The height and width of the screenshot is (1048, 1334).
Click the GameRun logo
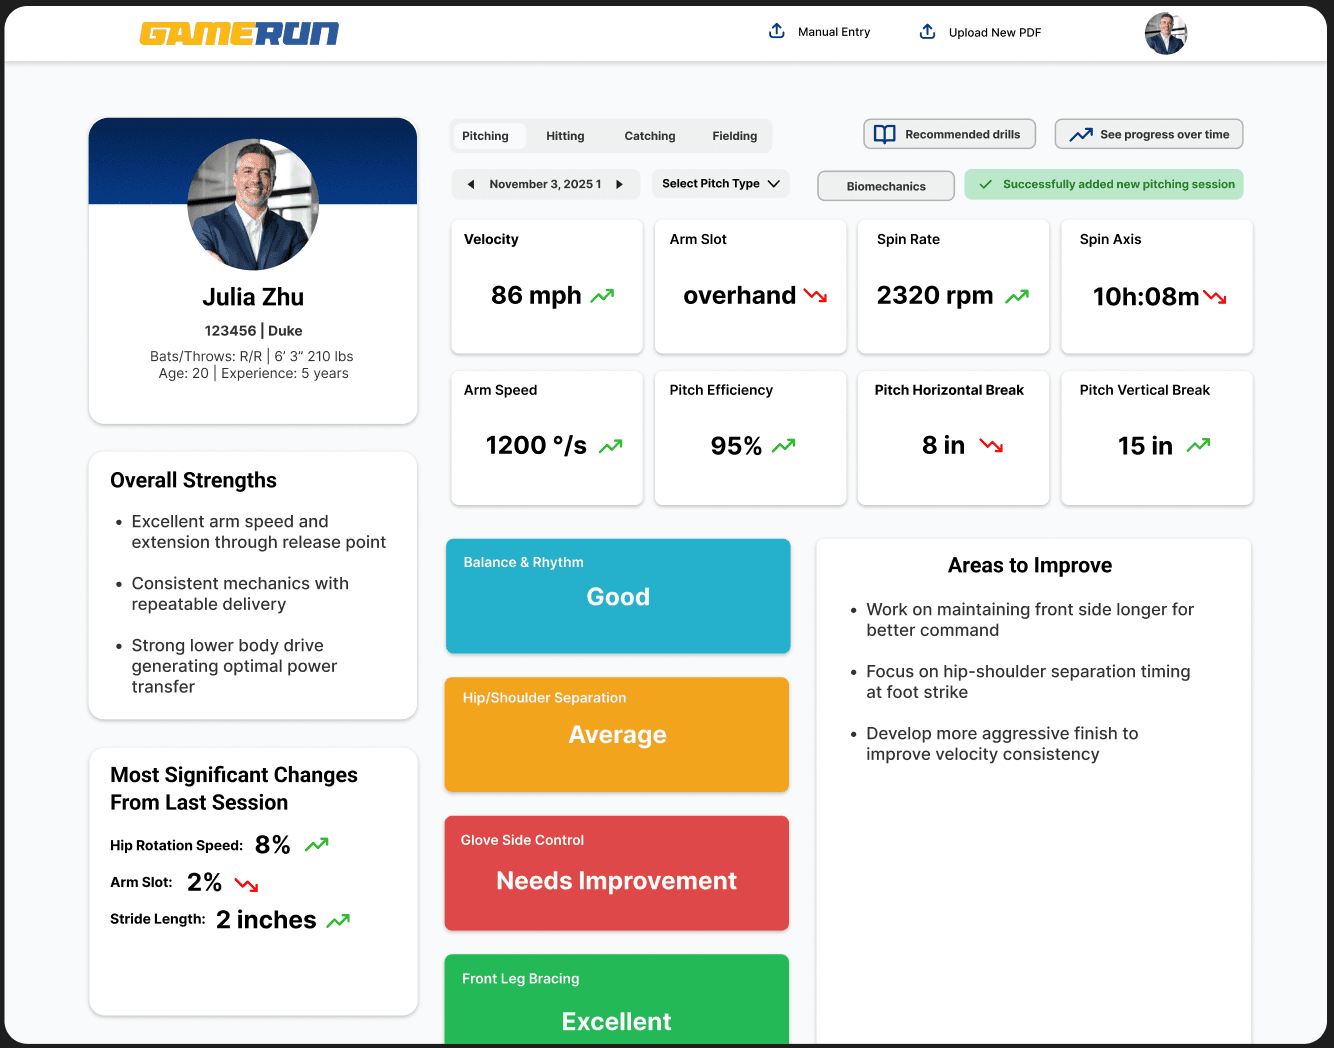point(239,32)
